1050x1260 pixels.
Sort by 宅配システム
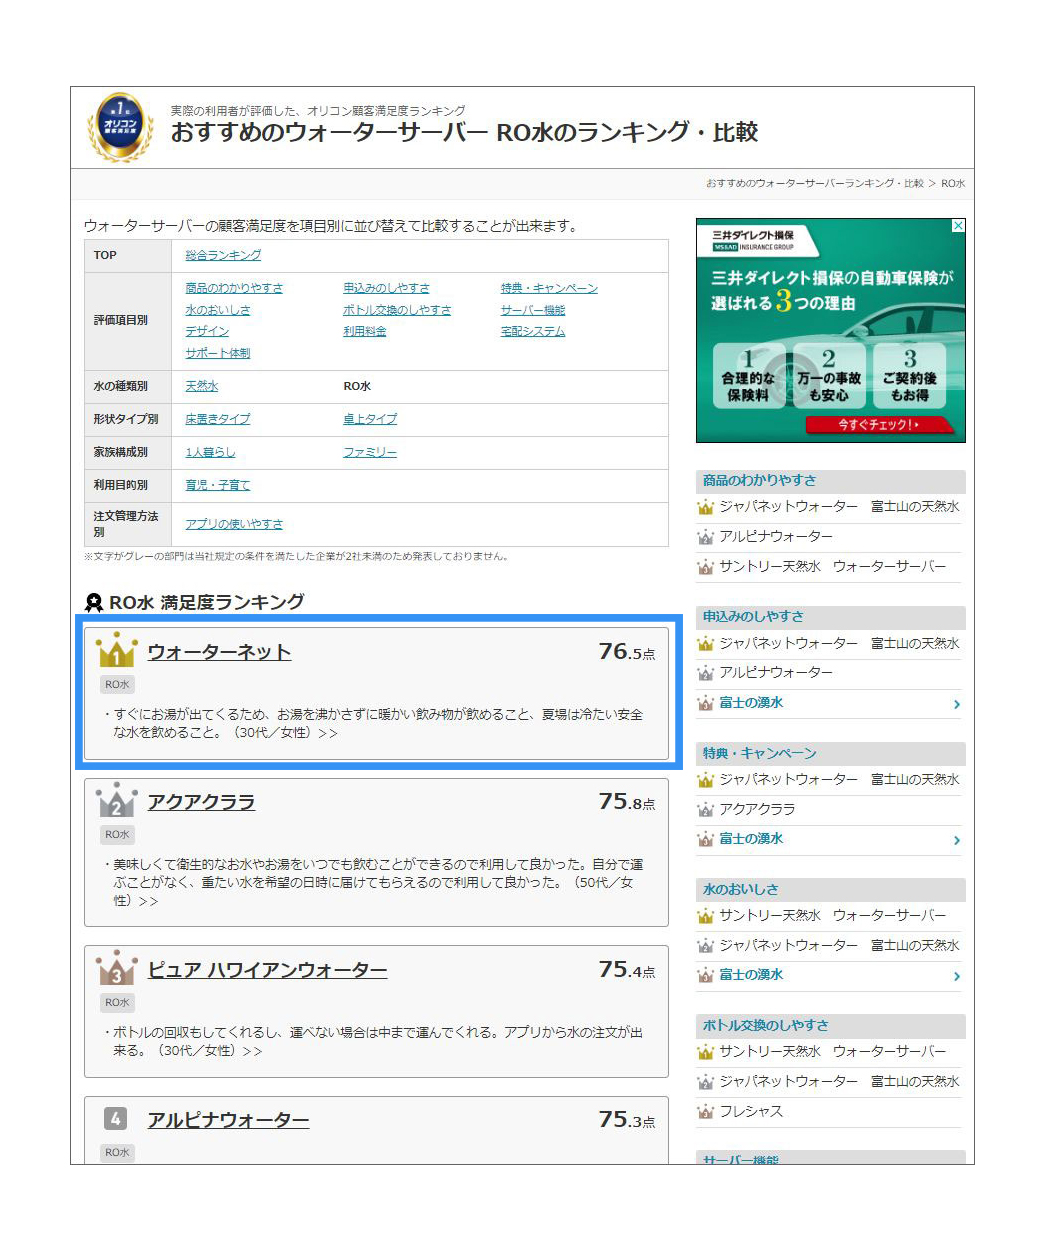tap(533, 331)
